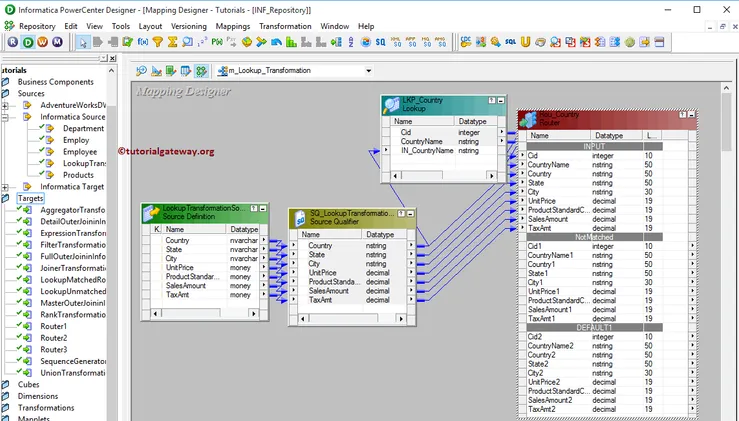Image resolution: width=739 pixels, height=421 pixels.
Task: Add Sorter transformation A-Z icon
Action: click(x=351, y=42)
